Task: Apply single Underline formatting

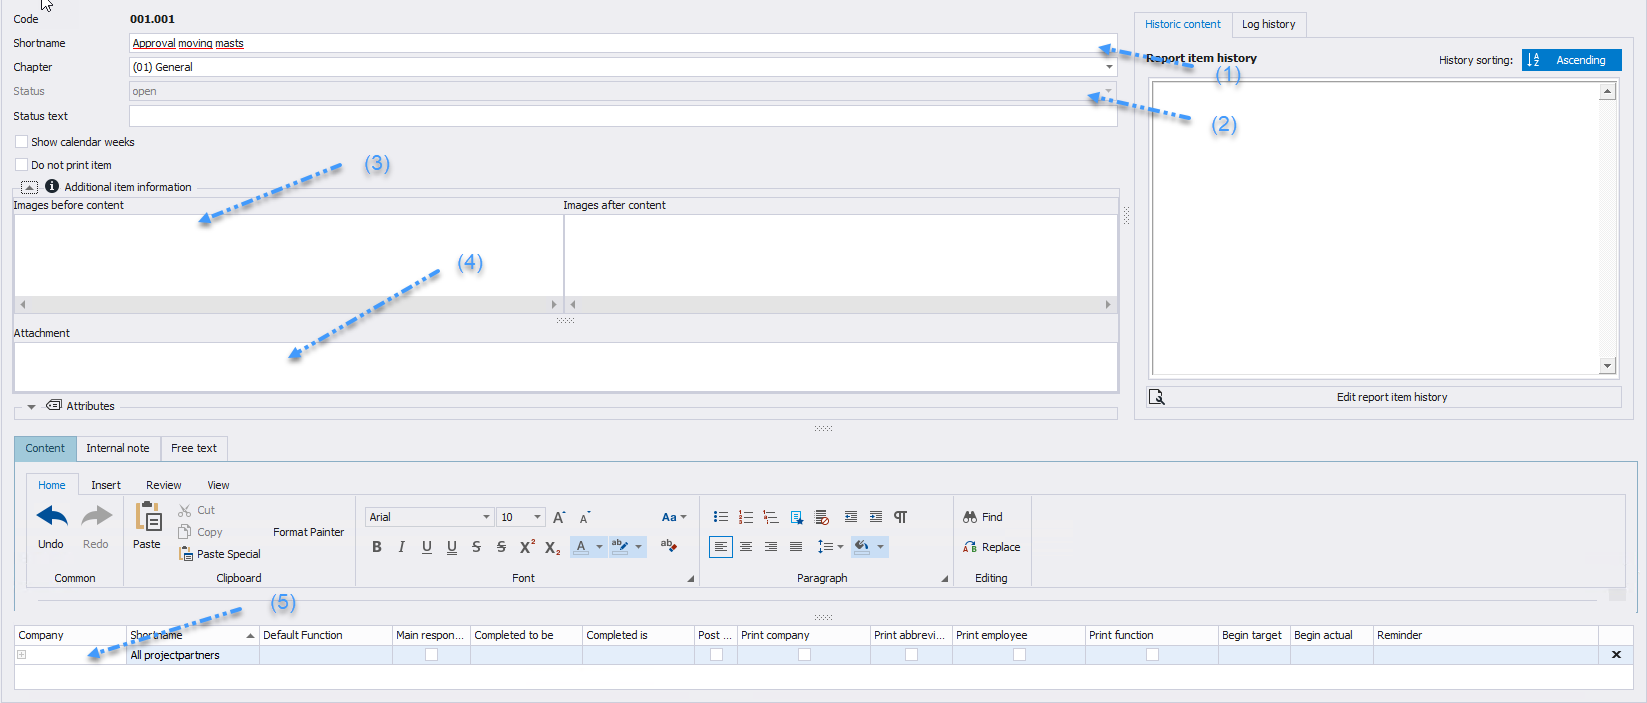Action: click(427, 547)
